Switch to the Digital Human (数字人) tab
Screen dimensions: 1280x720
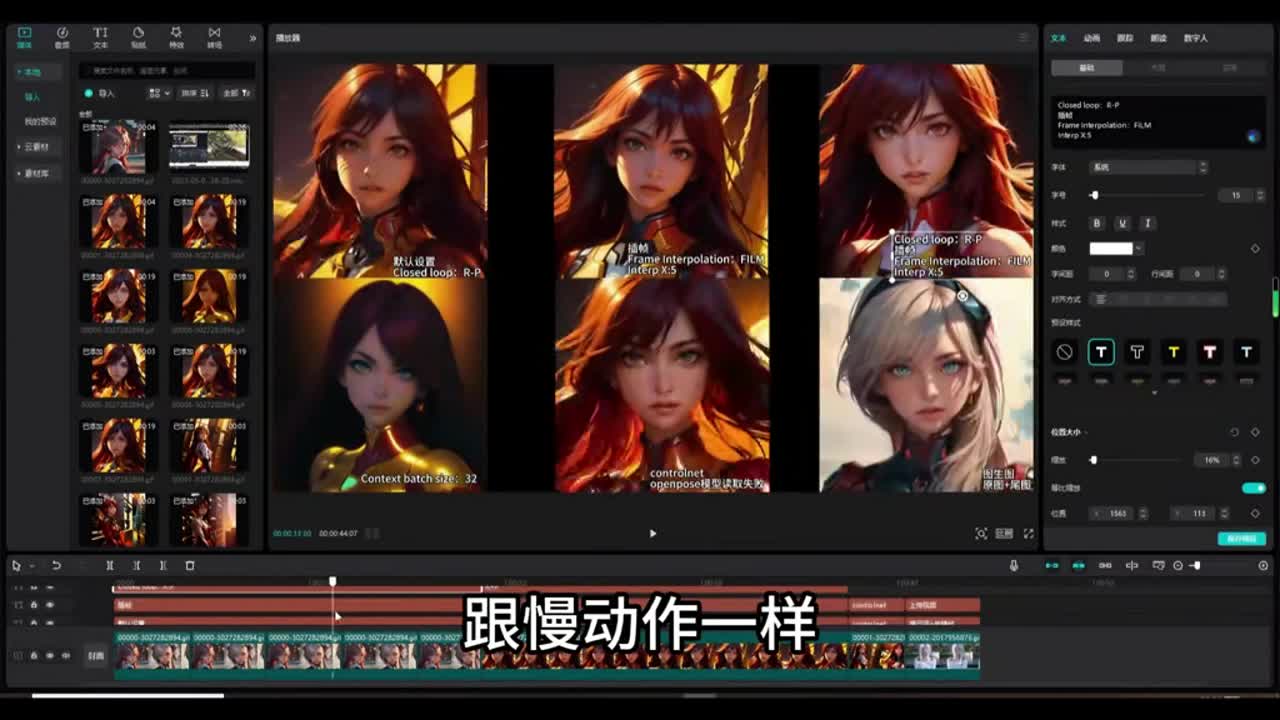tap(1196, 38)
